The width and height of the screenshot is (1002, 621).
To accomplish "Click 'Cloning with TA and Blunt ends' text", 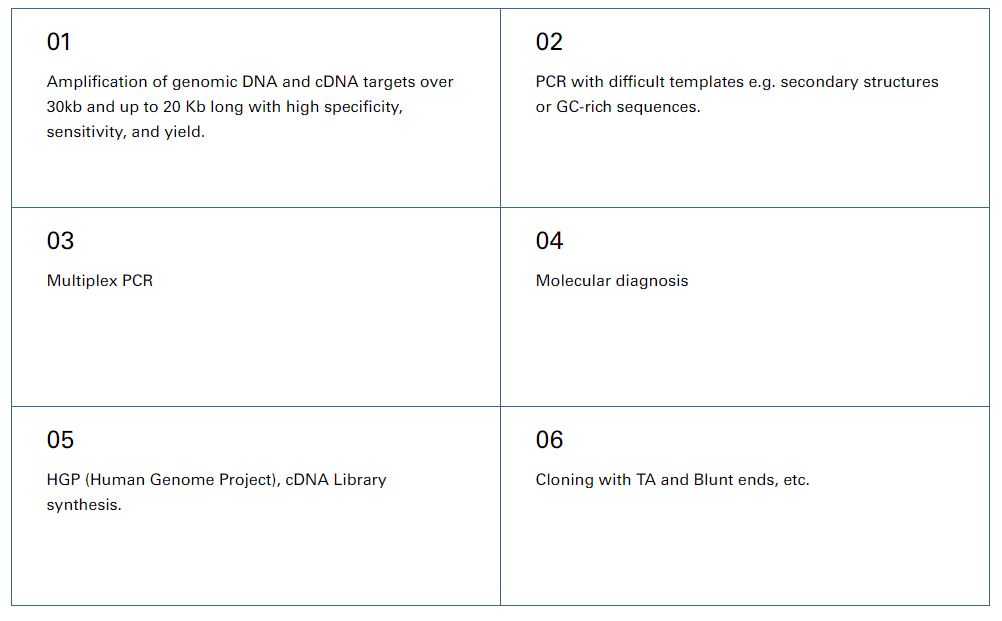I will tap(661, 480).
